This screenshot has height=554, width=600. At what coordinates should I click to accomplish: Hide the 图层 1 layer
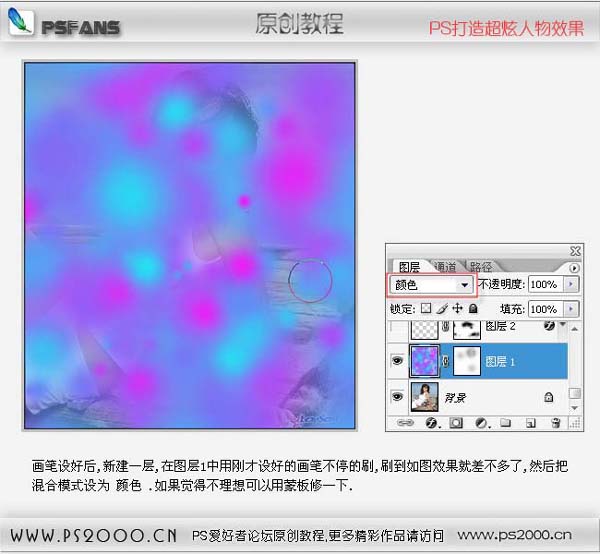pyautogui.click(x=397, y=361)
